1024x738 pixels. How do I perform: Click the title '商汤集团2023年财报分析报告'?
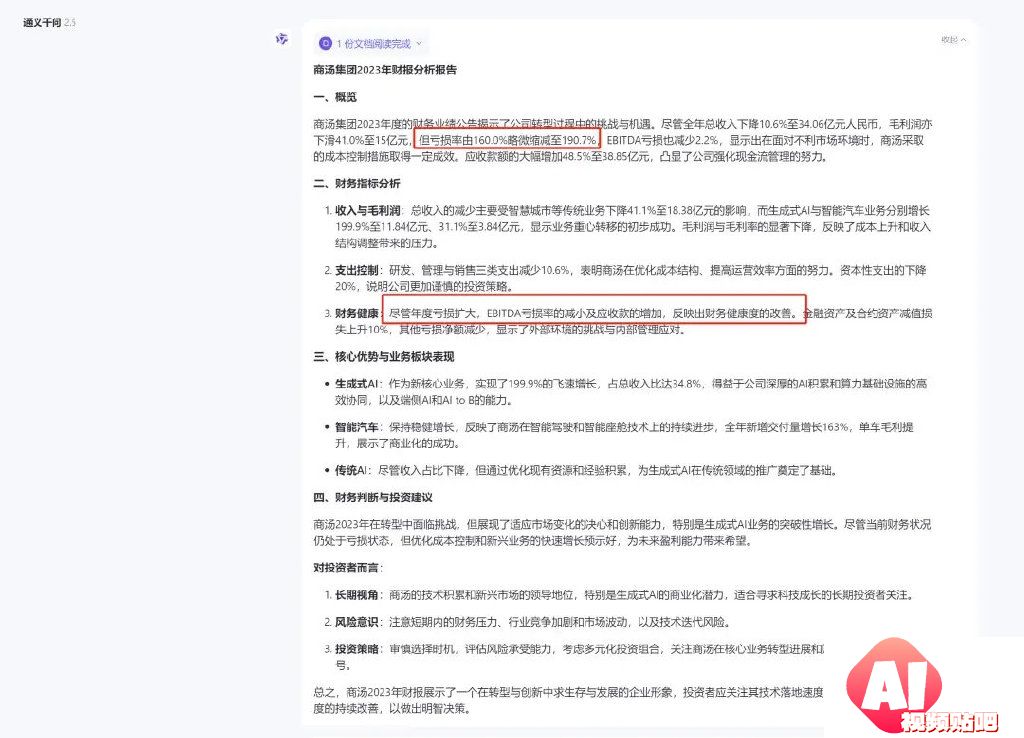tap(385, 70)
